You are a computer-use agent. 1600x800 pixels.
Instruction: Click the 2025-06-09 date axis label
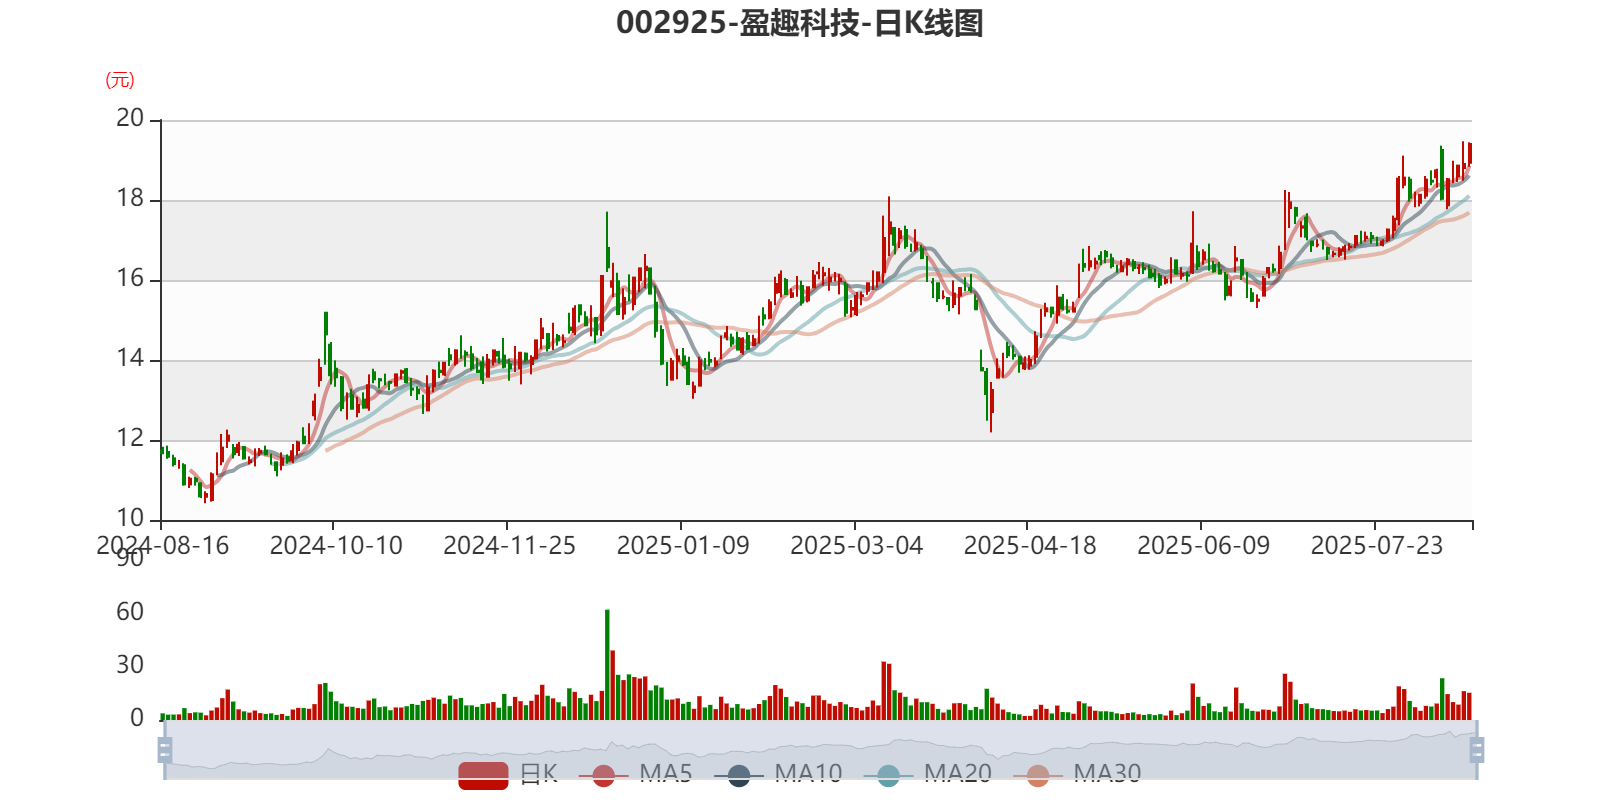tap(1203, 545)
